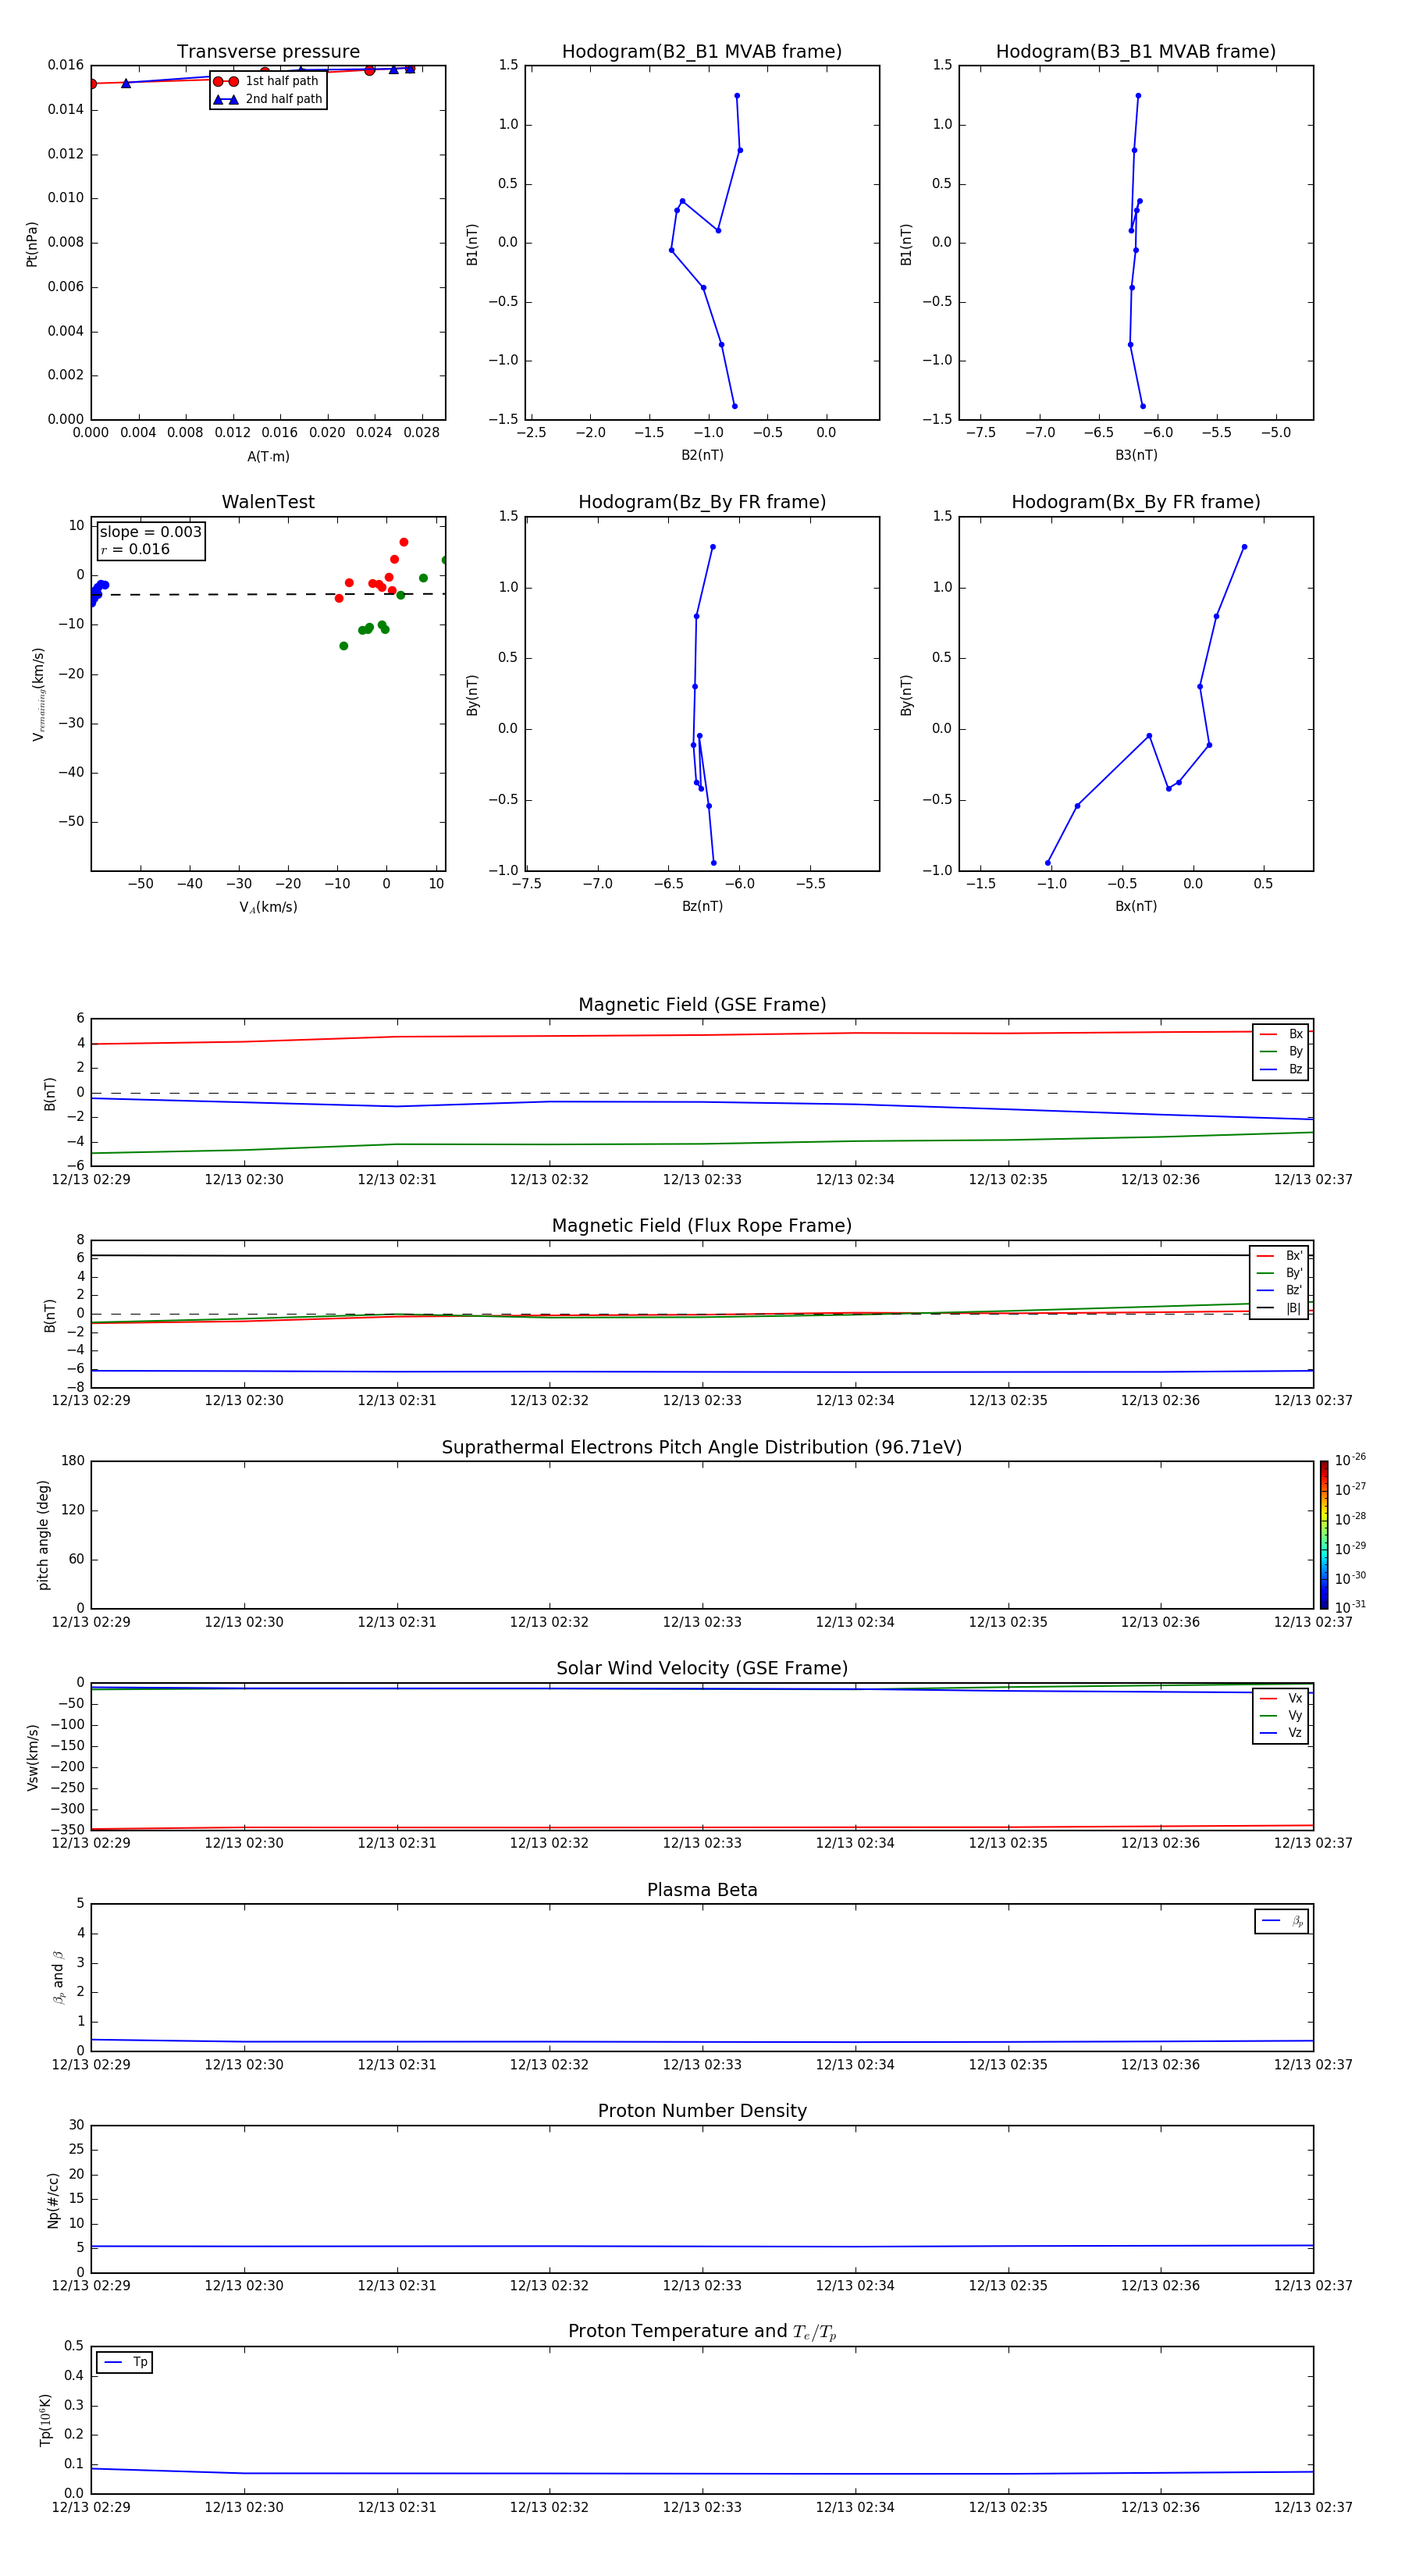Click the Bz legend entry in GSE plot
Screen dimensions: 1405x2576
(x=1281, y=1069)
